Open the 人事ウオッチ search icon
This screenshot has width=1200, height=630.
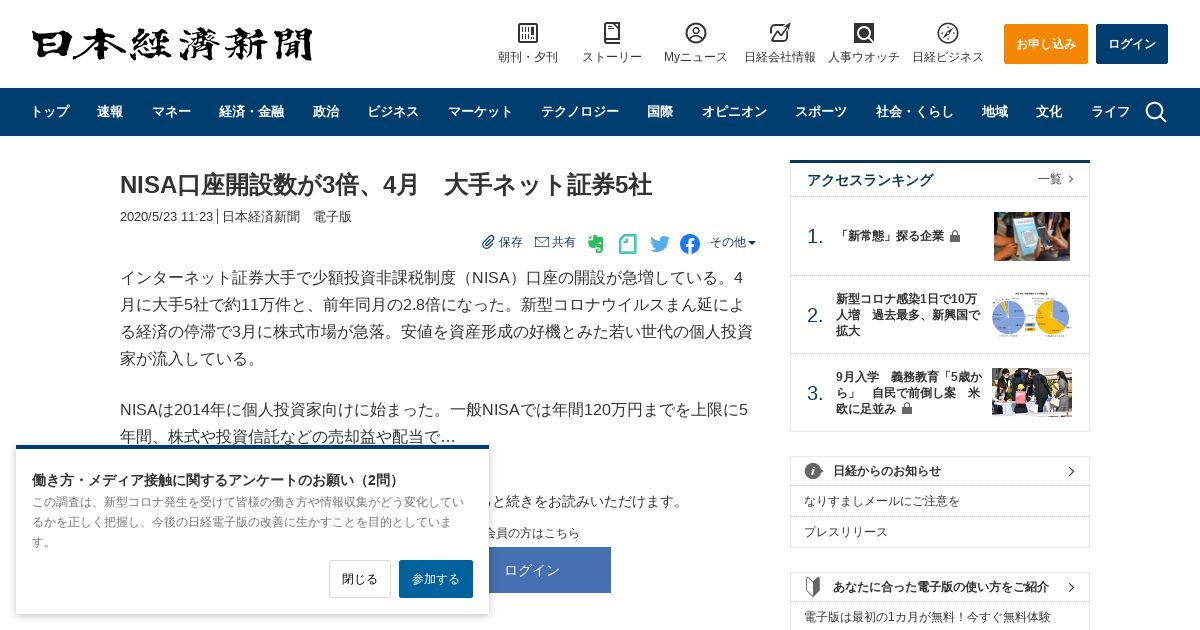point(864,33)
